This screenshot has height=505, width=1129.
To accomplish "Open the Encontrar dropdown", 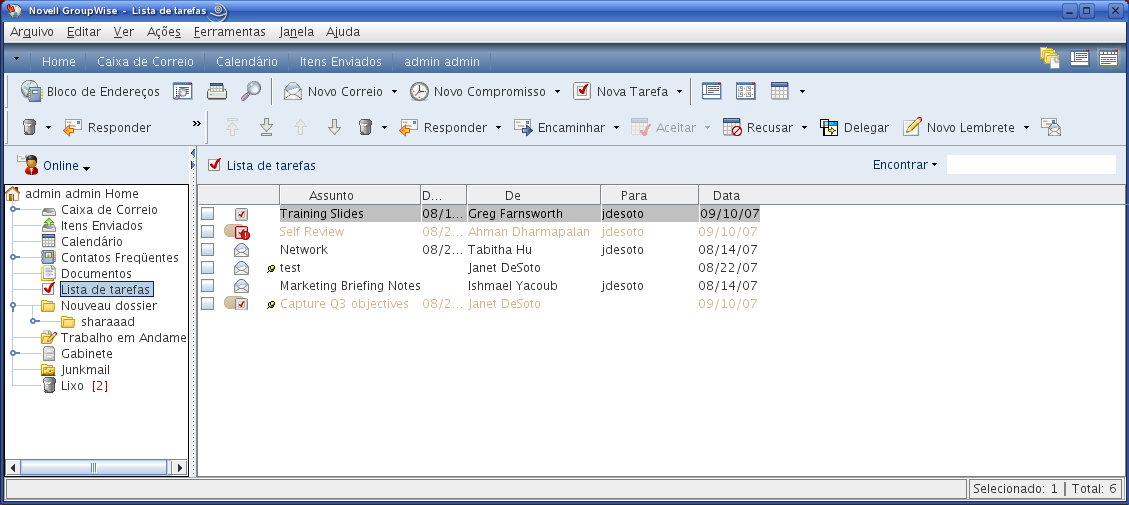I will [905, 165].
